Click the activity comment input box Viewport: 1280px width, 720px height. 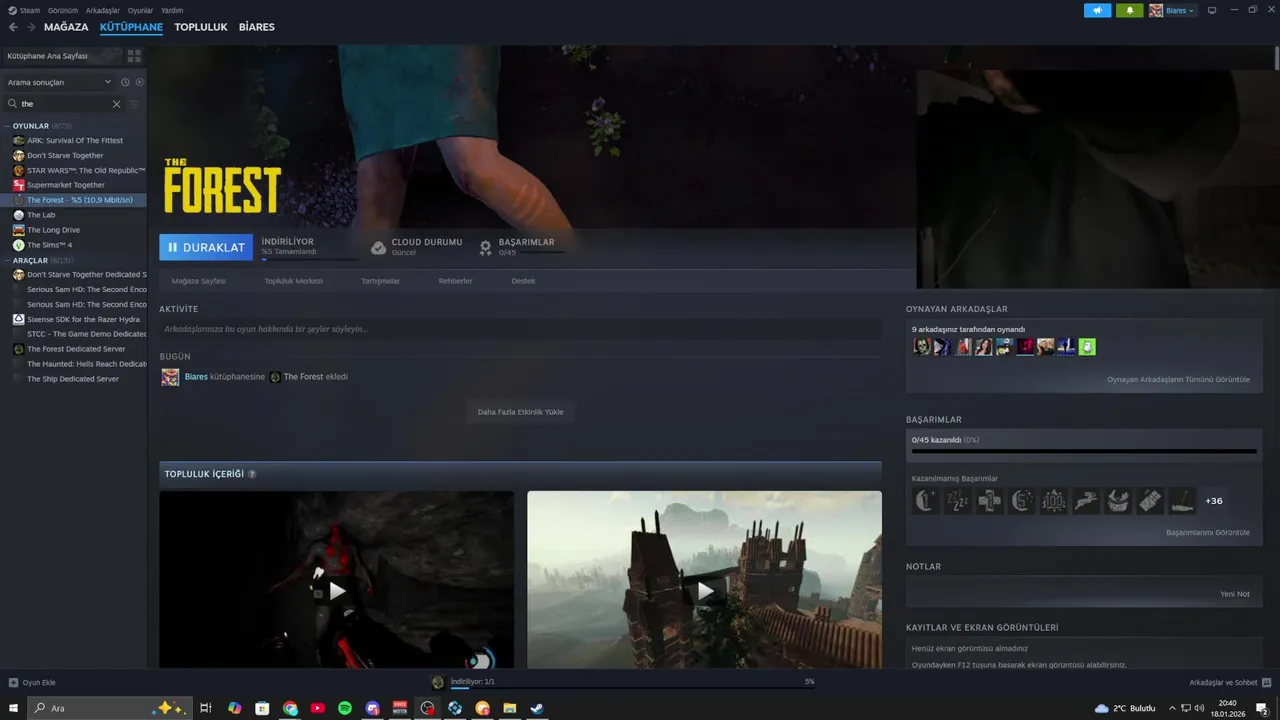[520, 329]
